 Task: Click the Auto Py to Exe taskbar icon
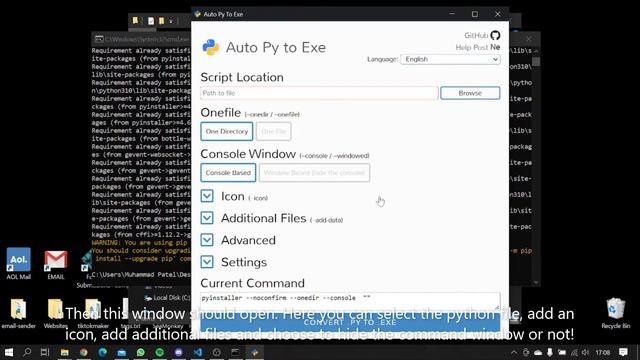[x=255, y=352]
